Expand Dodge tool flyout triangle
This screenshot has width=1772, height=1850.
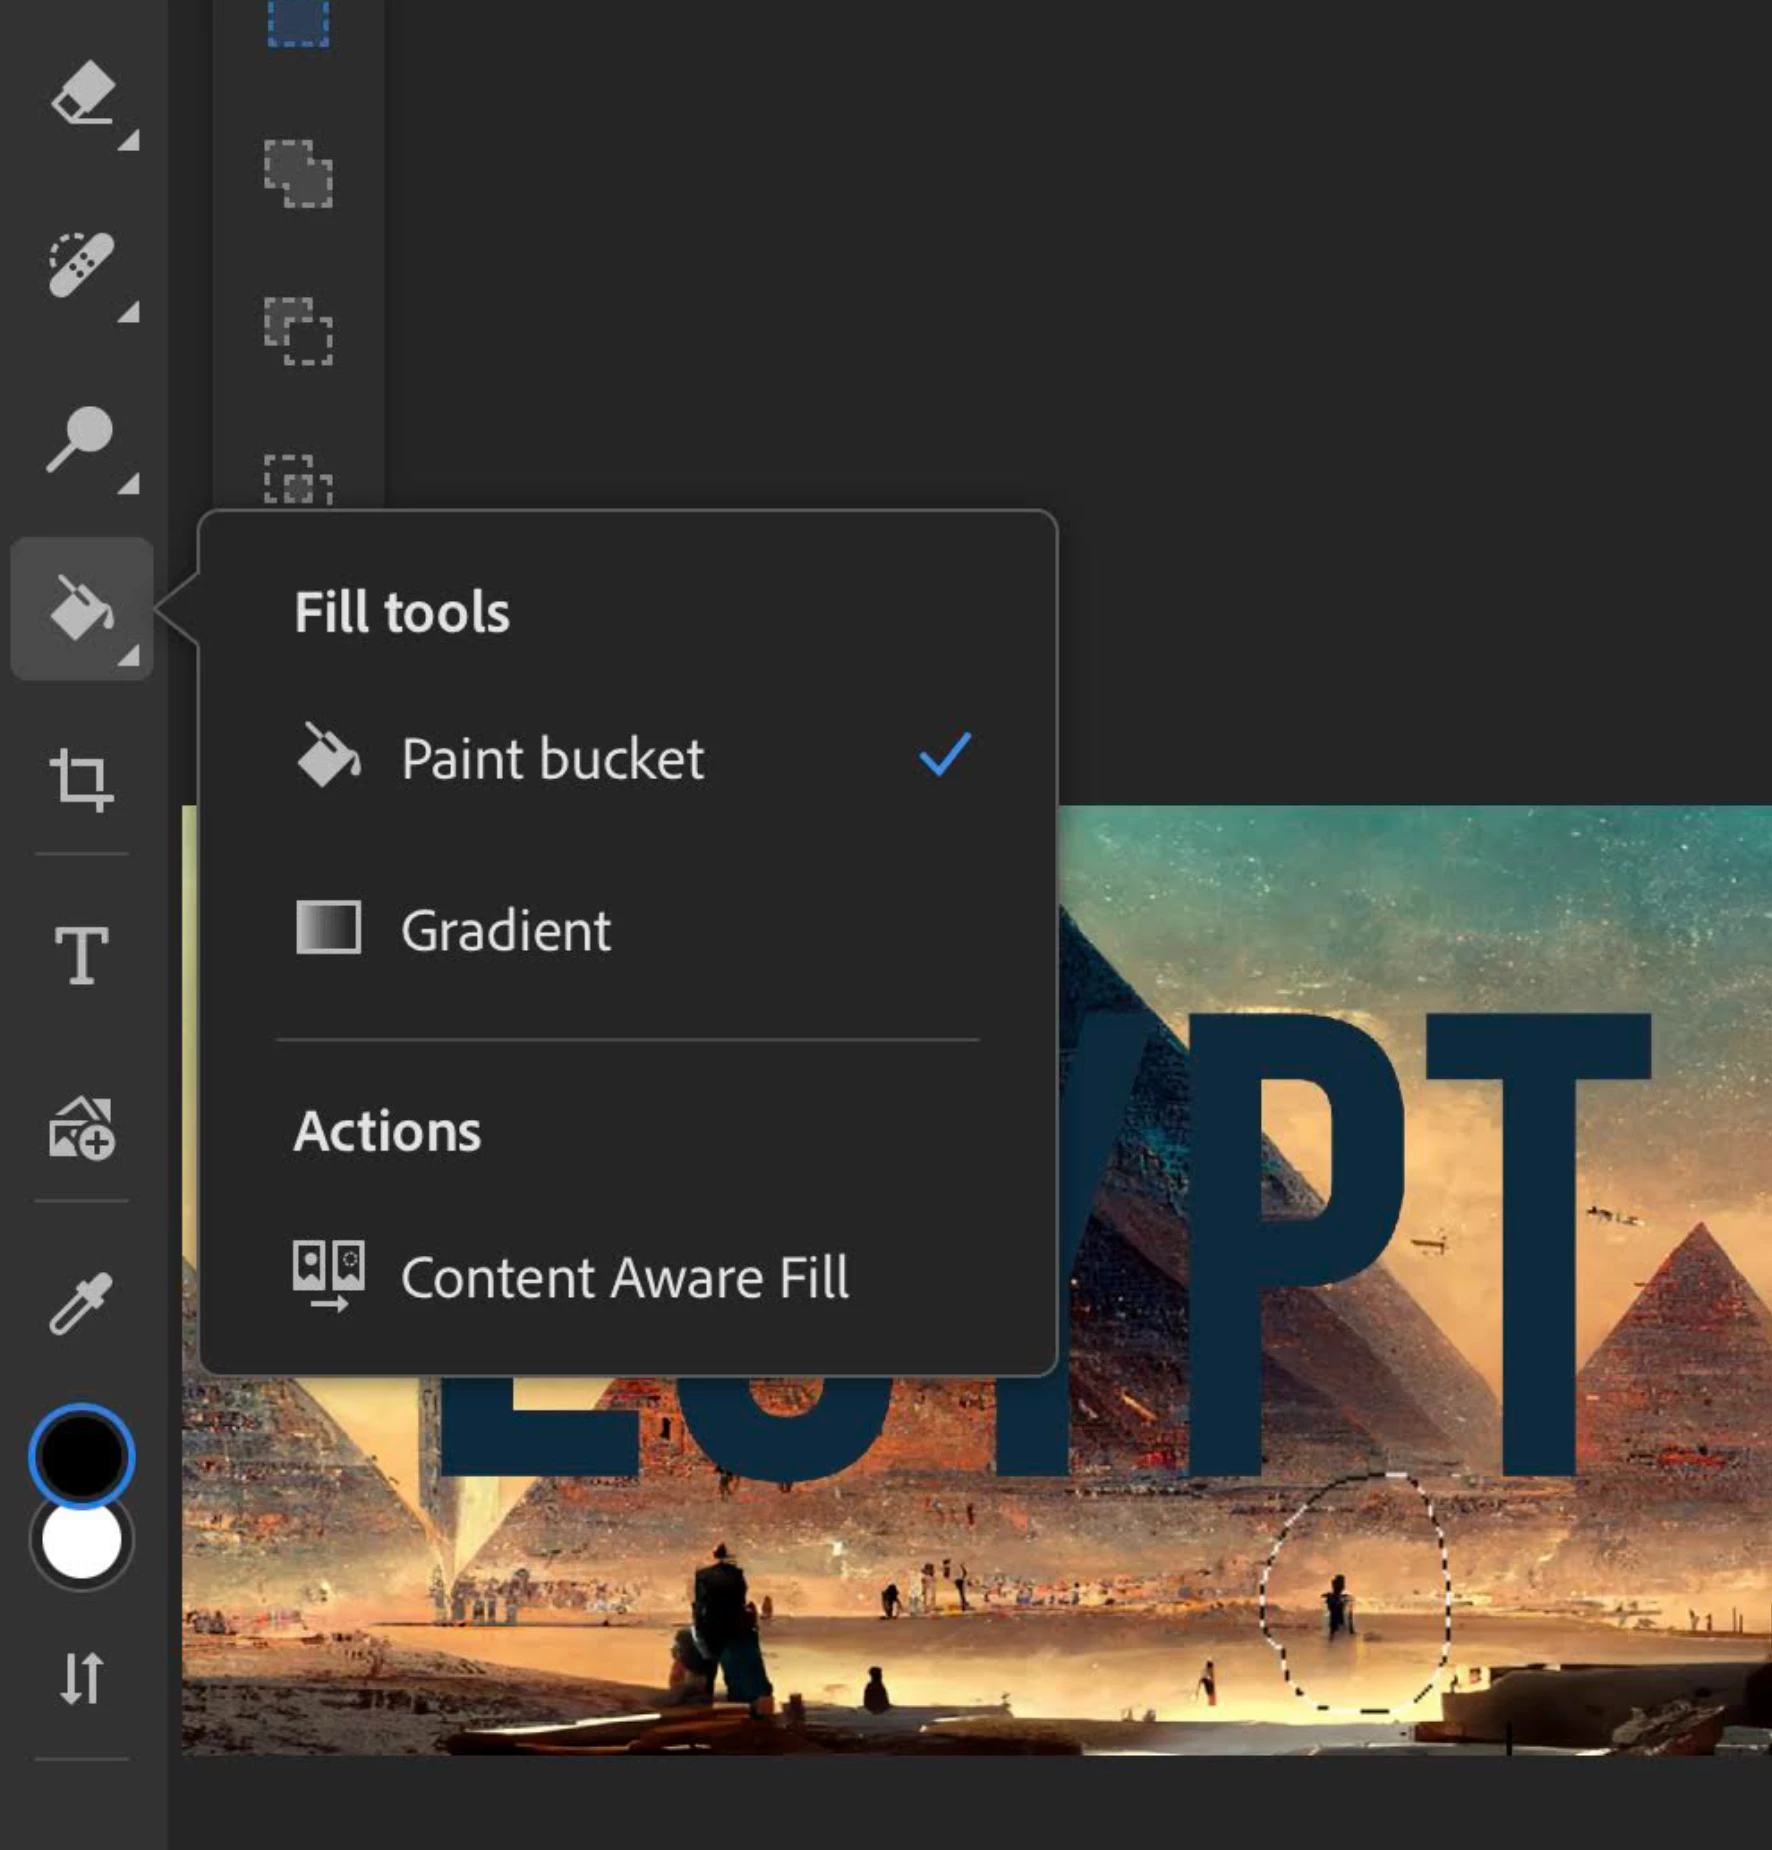(128, 484)
